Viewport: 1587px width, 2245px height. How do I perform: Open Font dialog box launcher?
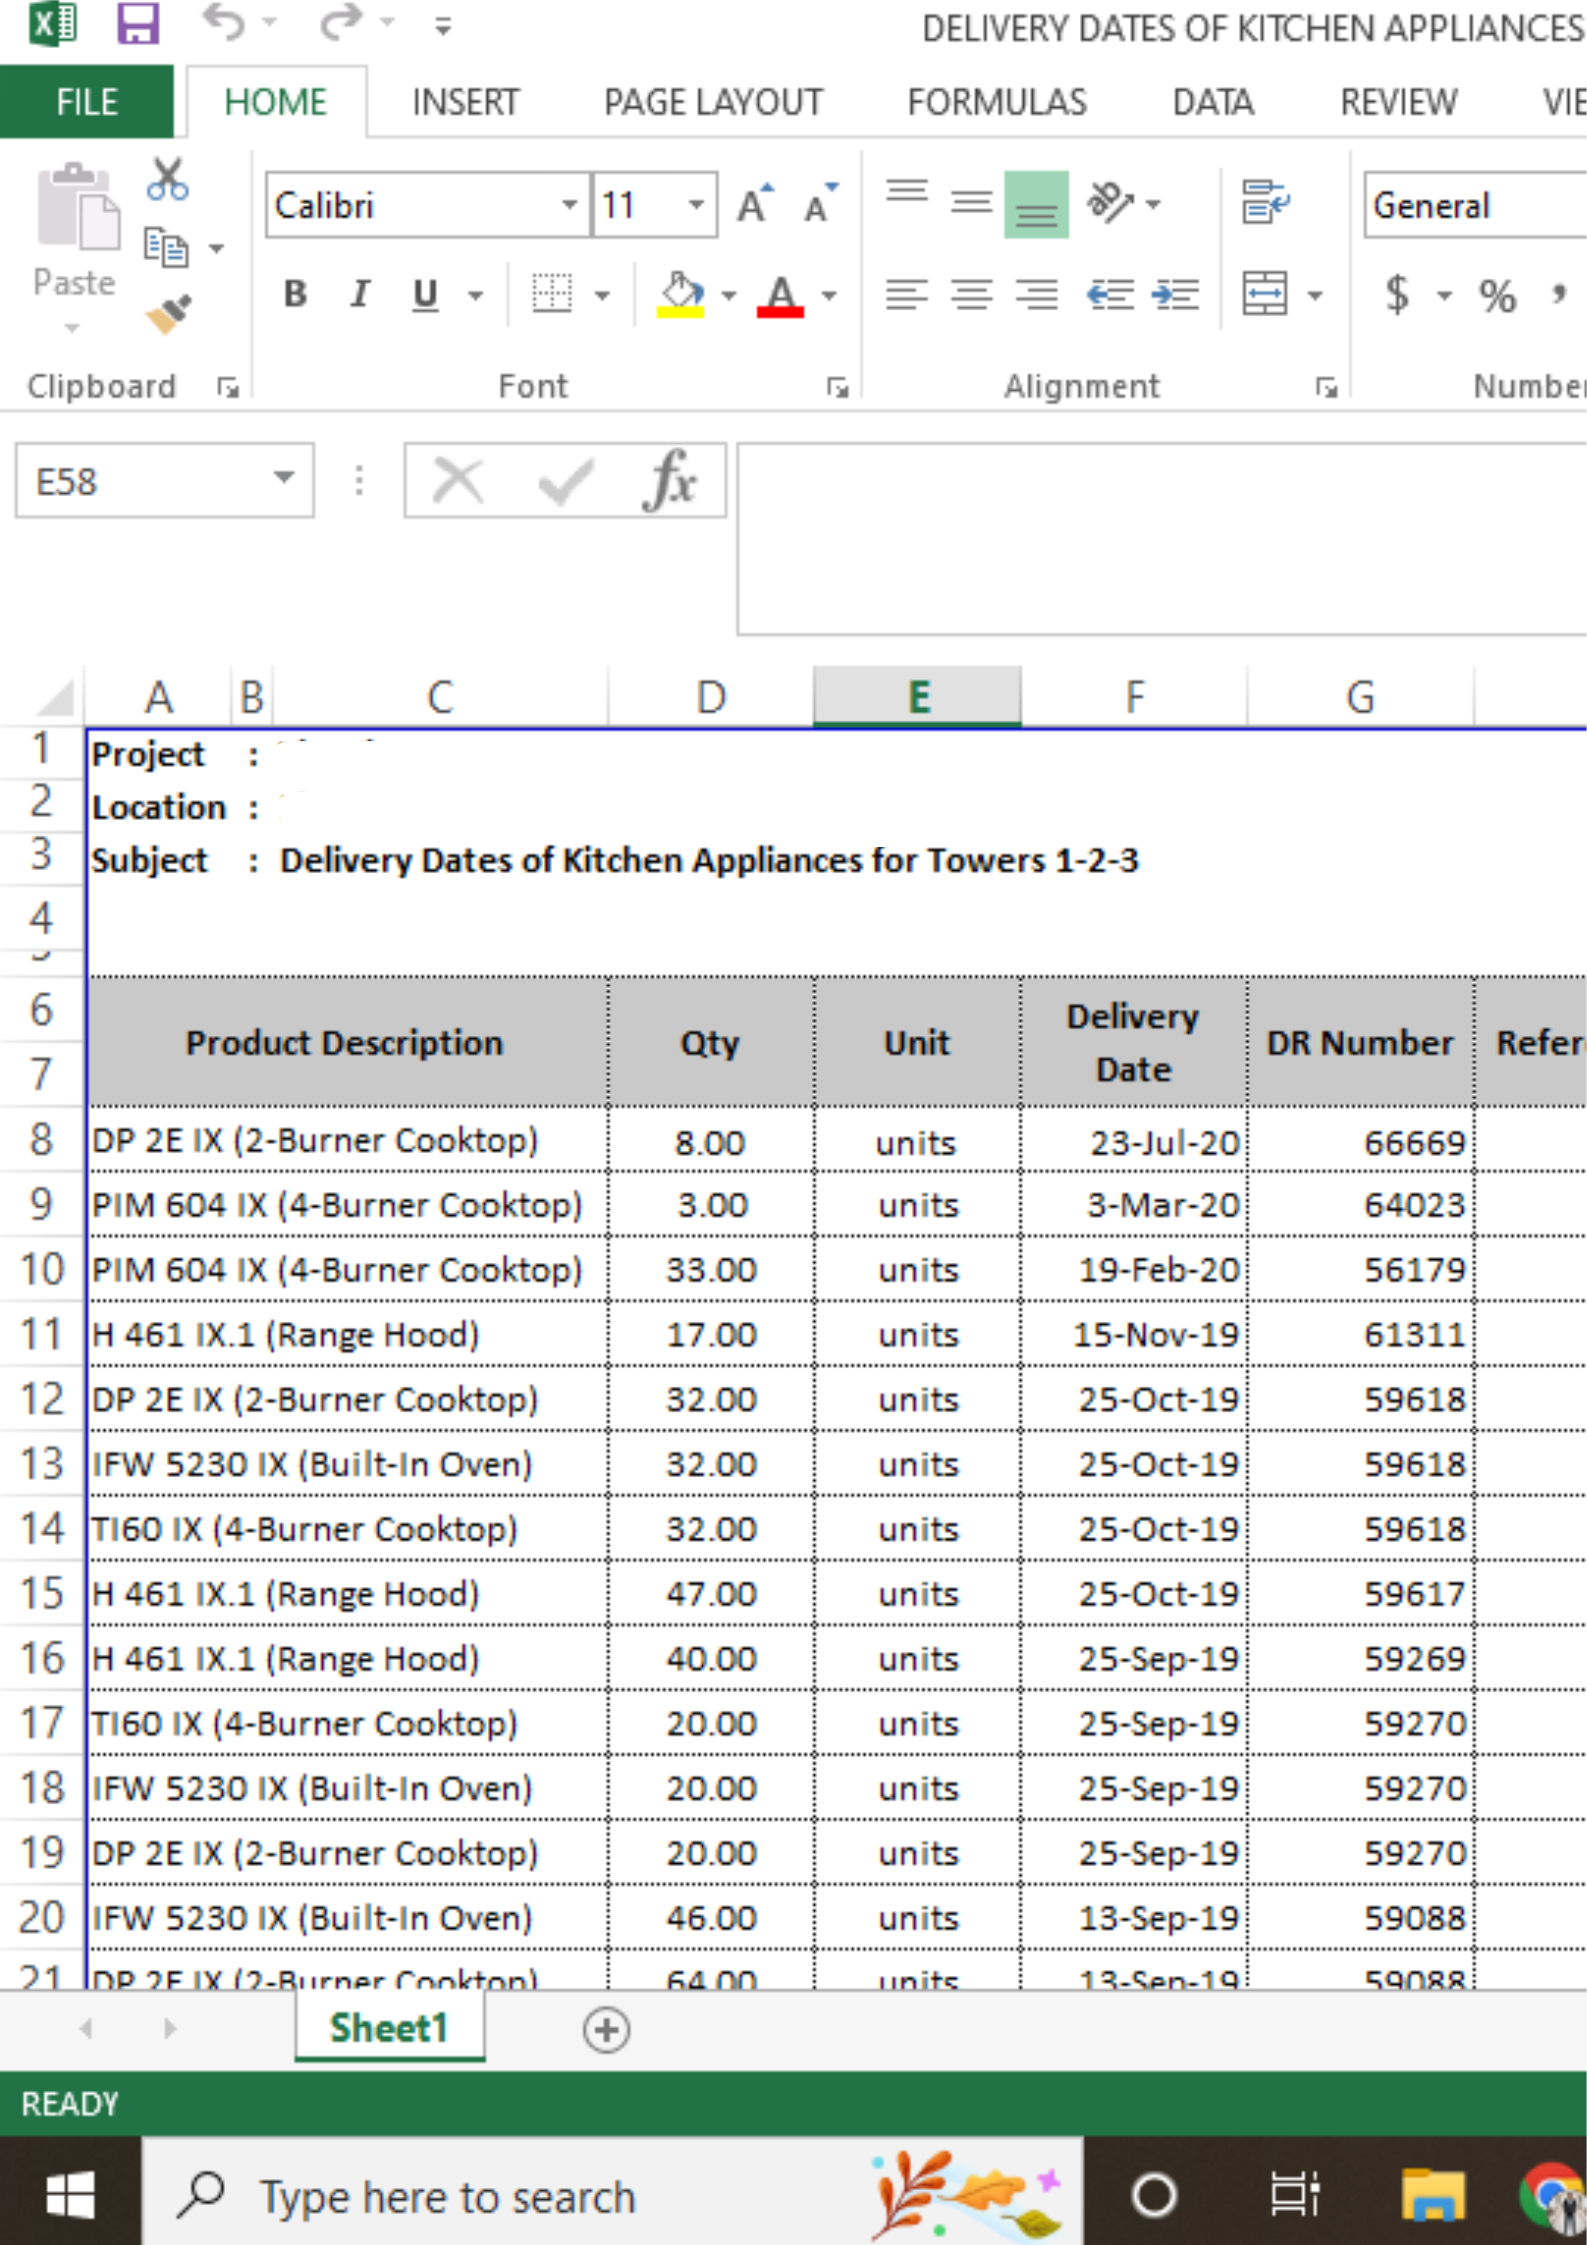tap(838, 387)
